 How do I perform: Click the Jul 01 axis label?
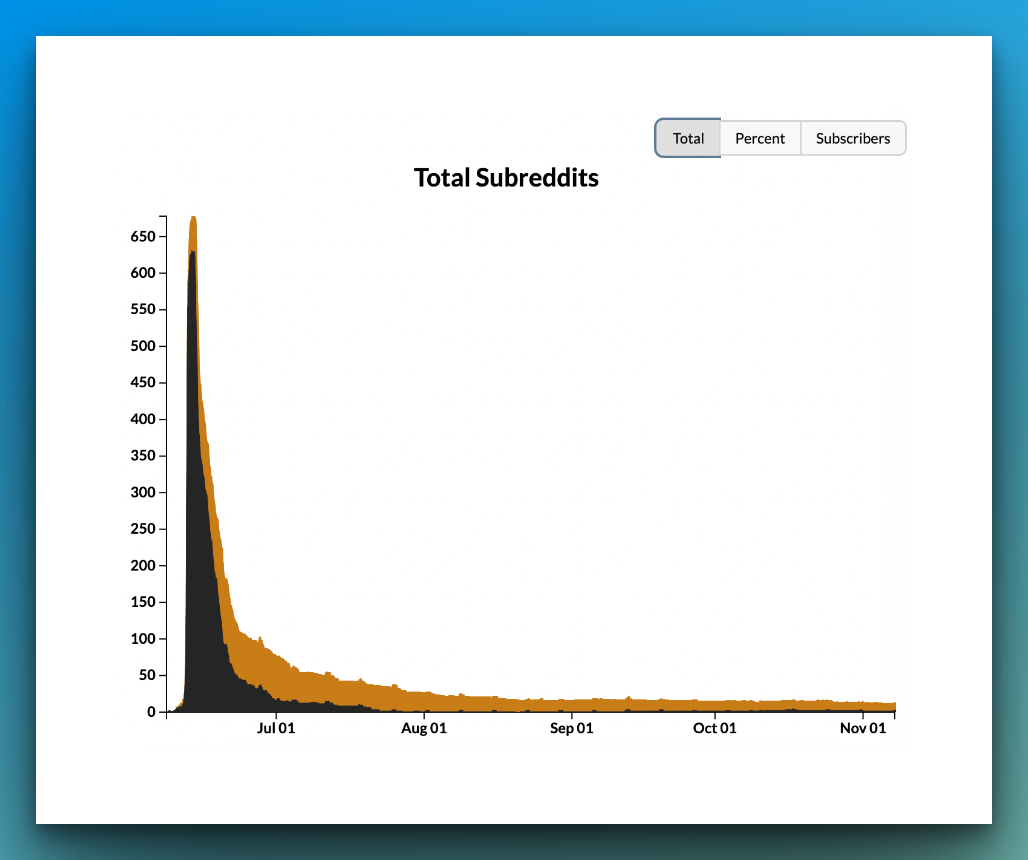click(276, 728)
